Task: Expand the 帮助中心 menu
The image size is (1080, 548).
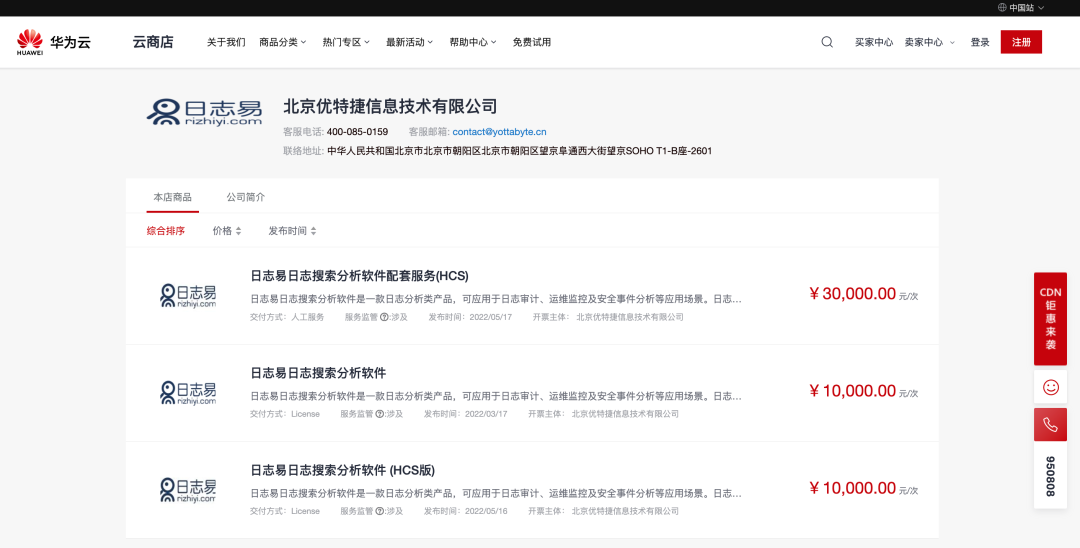Action: tap(472, 42)
